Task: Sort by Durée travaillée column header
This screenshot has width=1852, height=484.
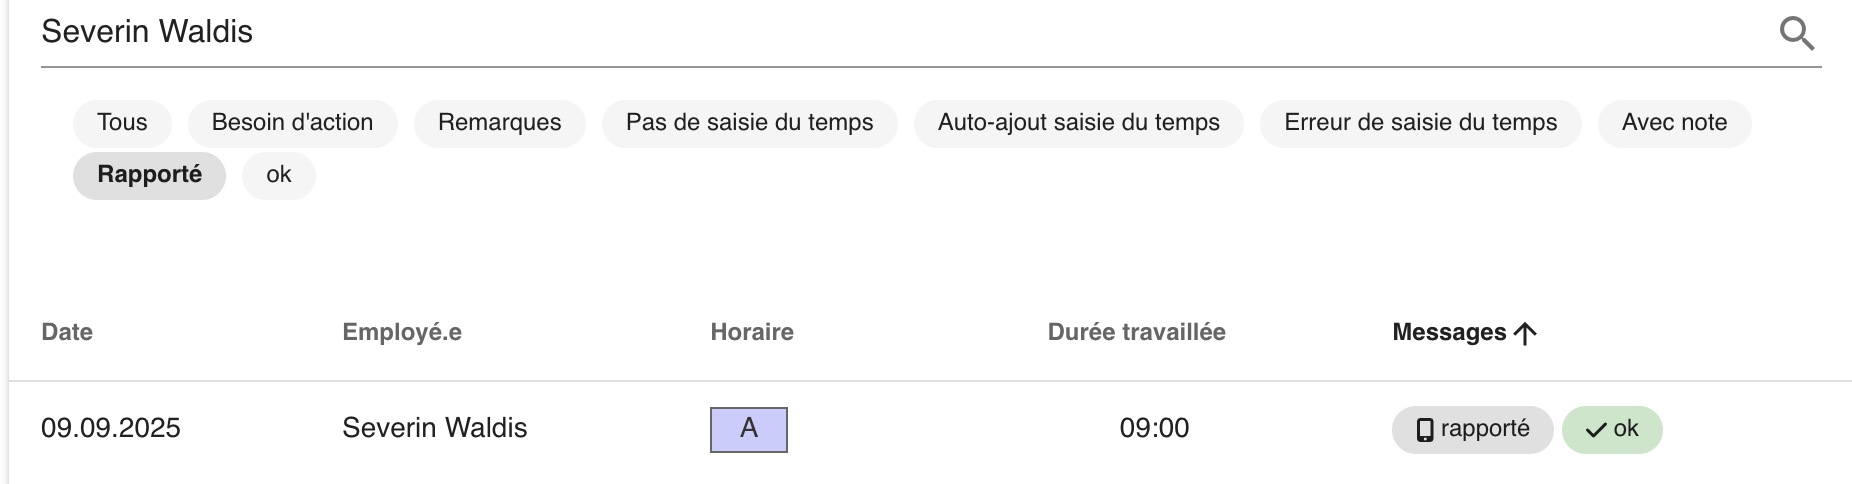Action: 1136,332
